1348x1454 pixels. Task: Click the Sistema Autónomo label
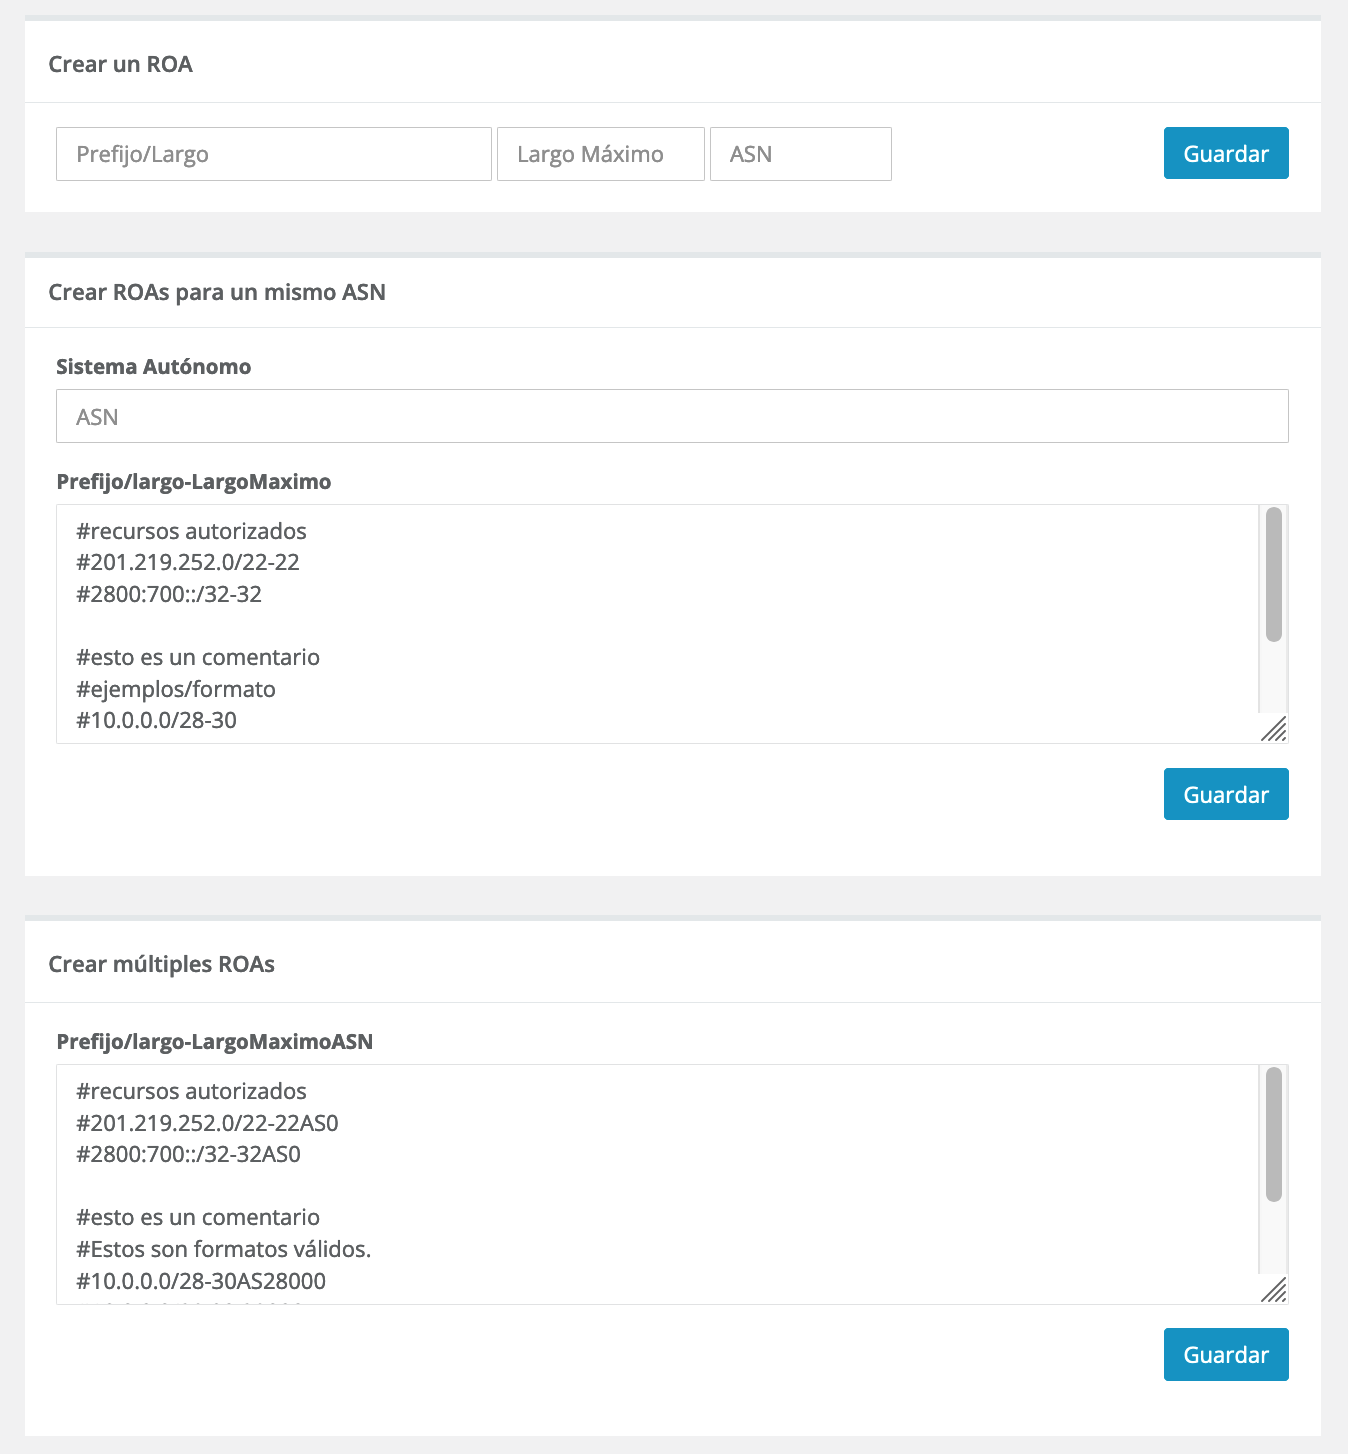click(154, 367)
